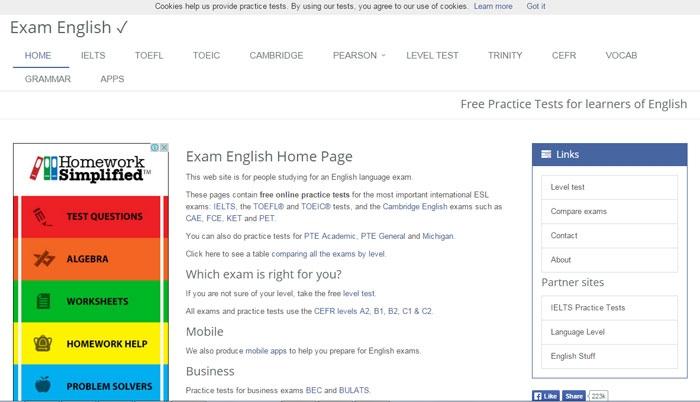Click the Algebra icon in ad

click(44, 259)
